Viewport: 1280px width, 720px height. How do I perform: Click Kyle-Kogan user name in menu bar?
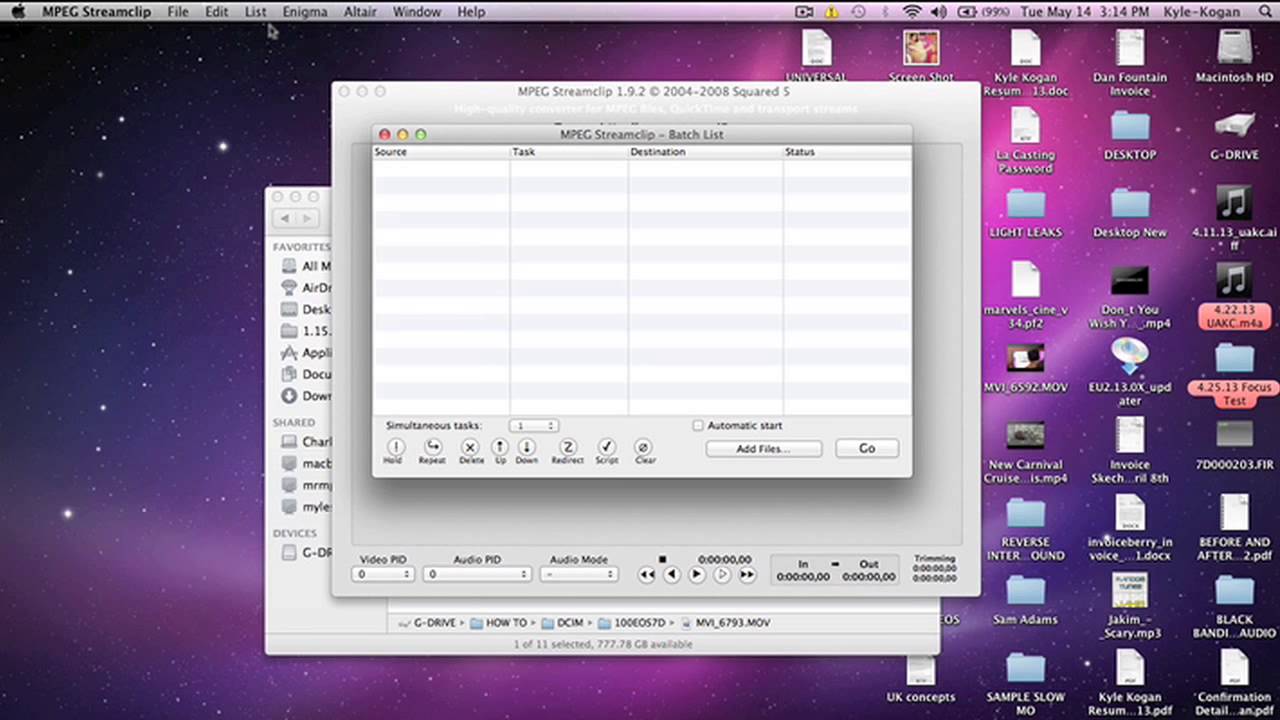click(x=1204, y=12)
